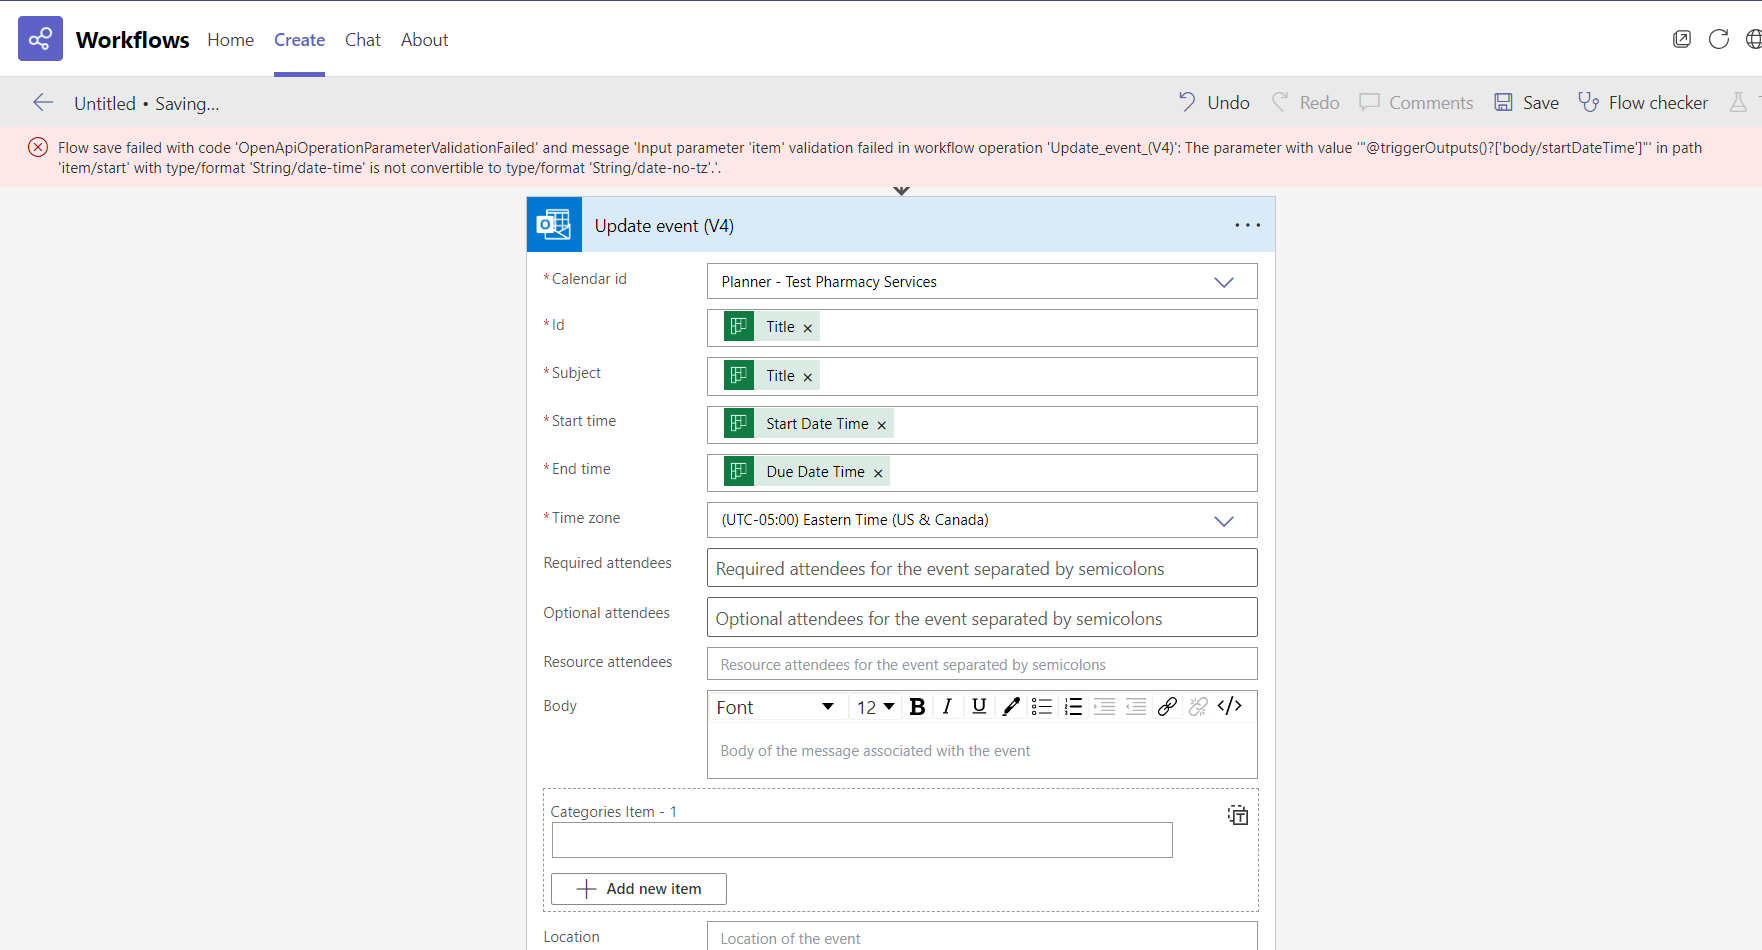Remove the Due Date Time token
Image resolution: width=1762 pixels, height=950 pixels.
pyautogui.click(x=878, y=473)
